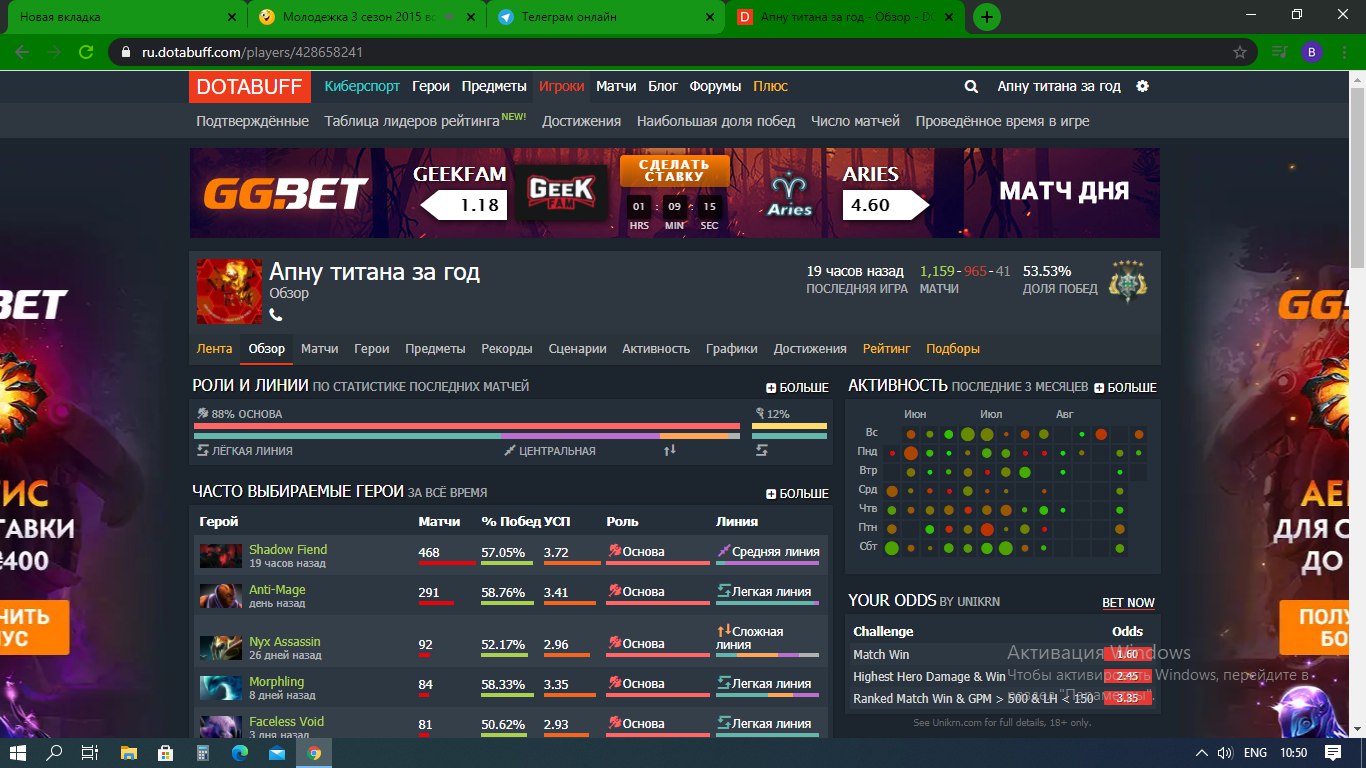Image resolution: width=1366 pixels, height=768 pixels.
Task: Switch to the Телеграм онлайн browser tab
Action: (x=606, y=17)
